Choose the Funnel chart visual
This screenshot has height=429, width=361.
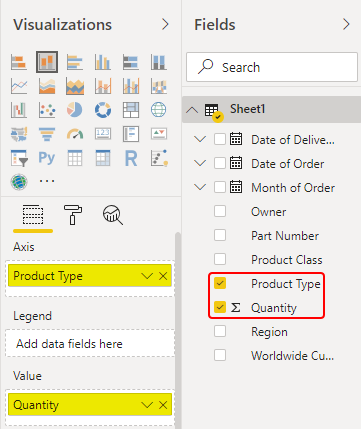click(x=47, y=134)
